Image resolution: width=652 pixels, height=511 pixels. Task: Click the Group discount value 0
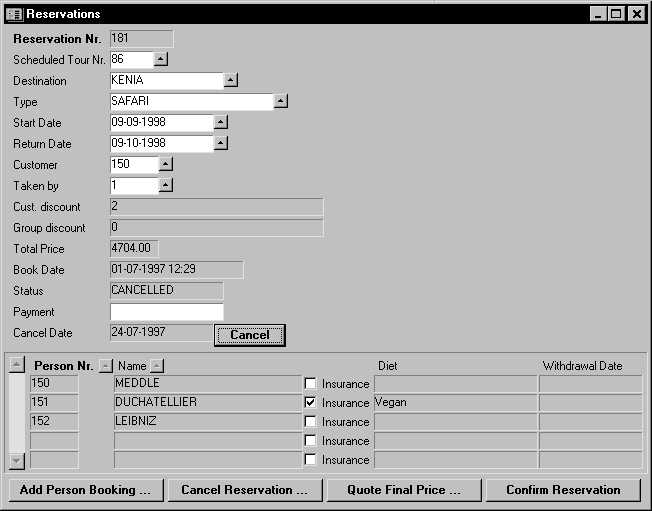click(217, 227)
